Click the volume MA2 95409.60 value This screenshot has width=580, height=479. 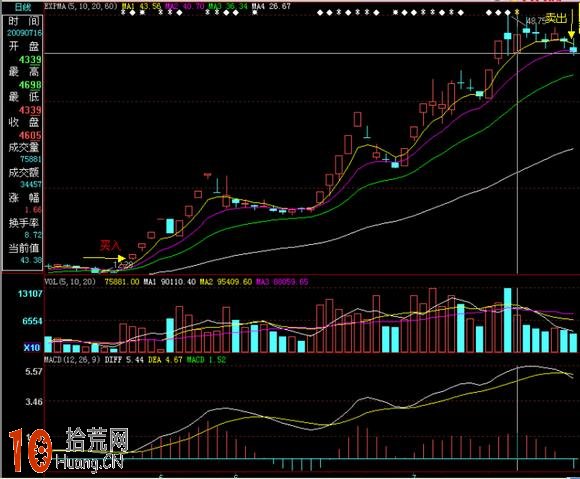coord(226,282)
